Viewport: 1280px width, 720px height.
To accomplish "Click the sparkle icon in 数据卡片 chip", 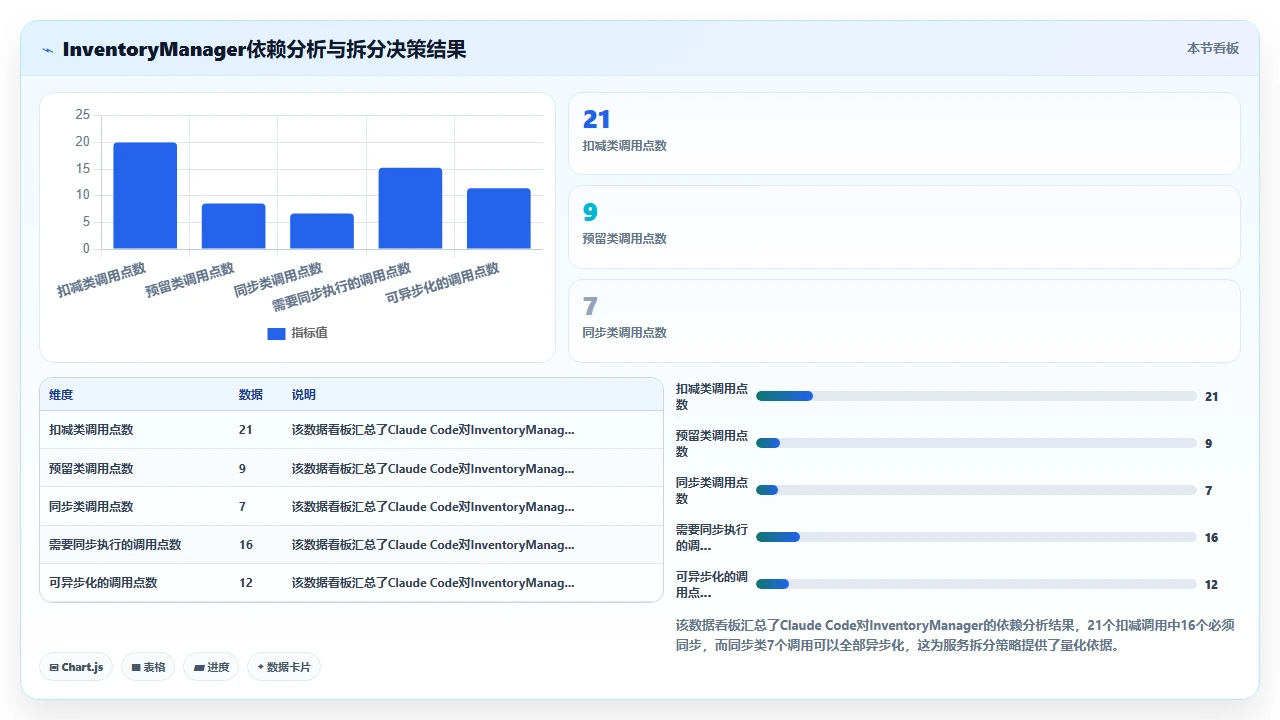I will 260,667.
